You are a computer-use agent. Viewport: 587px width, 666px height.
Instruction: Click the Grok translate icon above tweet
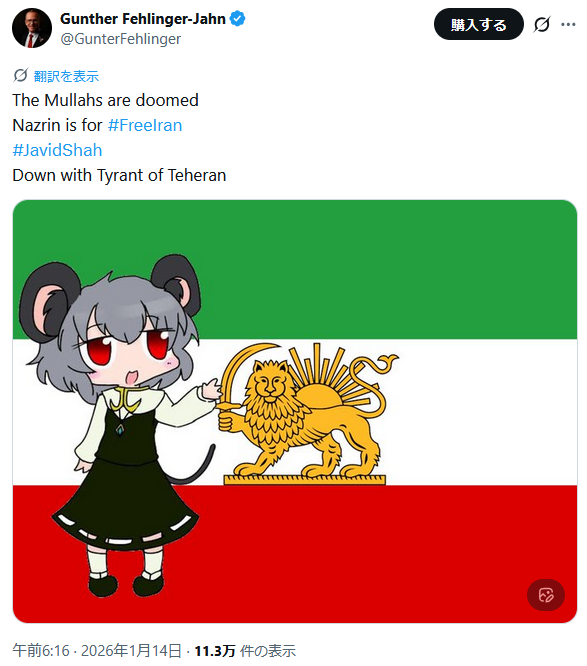coord(20,76)
